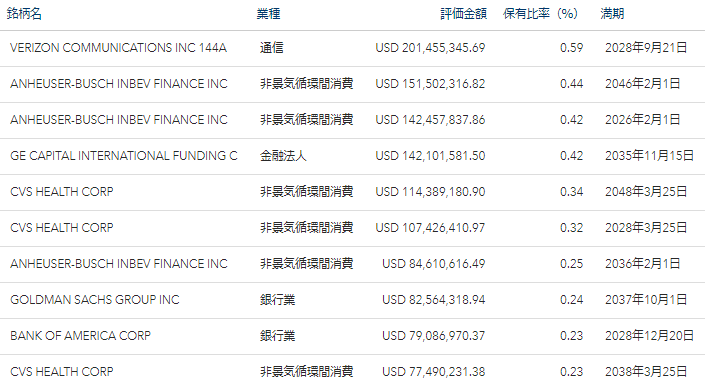The width and height of the screenshot is (718, 387).
Task: Sort by the 評価金額 column header
Action: coord(463,14)
